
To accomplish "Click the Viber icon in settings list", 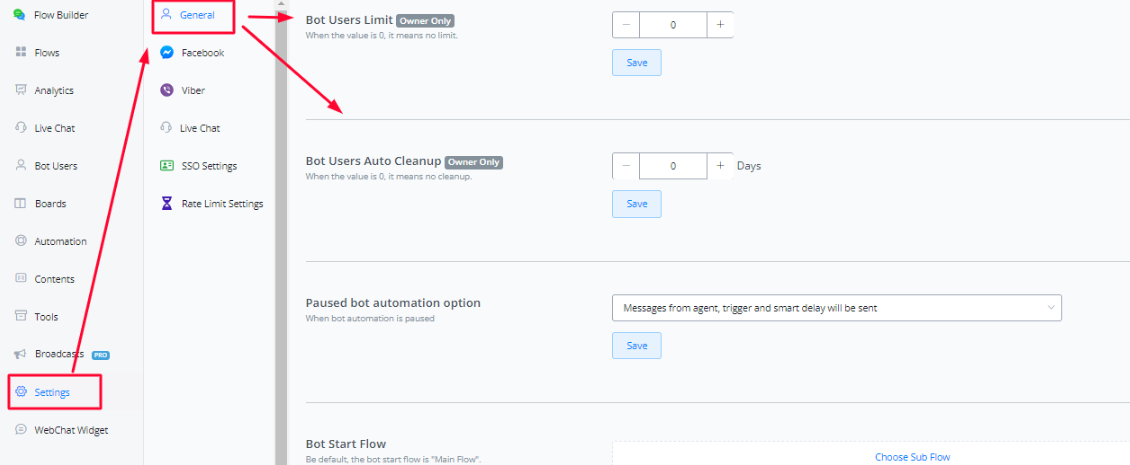I will pos(167,90).
